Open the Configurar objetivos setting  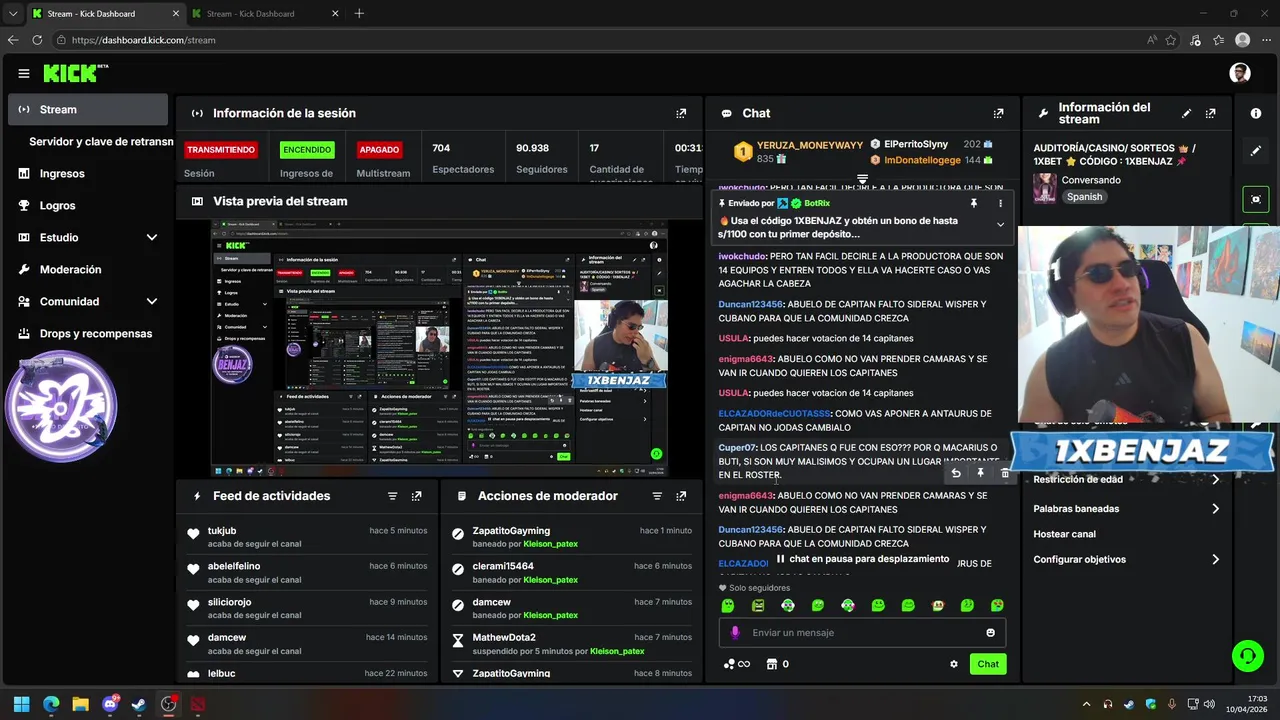(x=1127, y=560)
